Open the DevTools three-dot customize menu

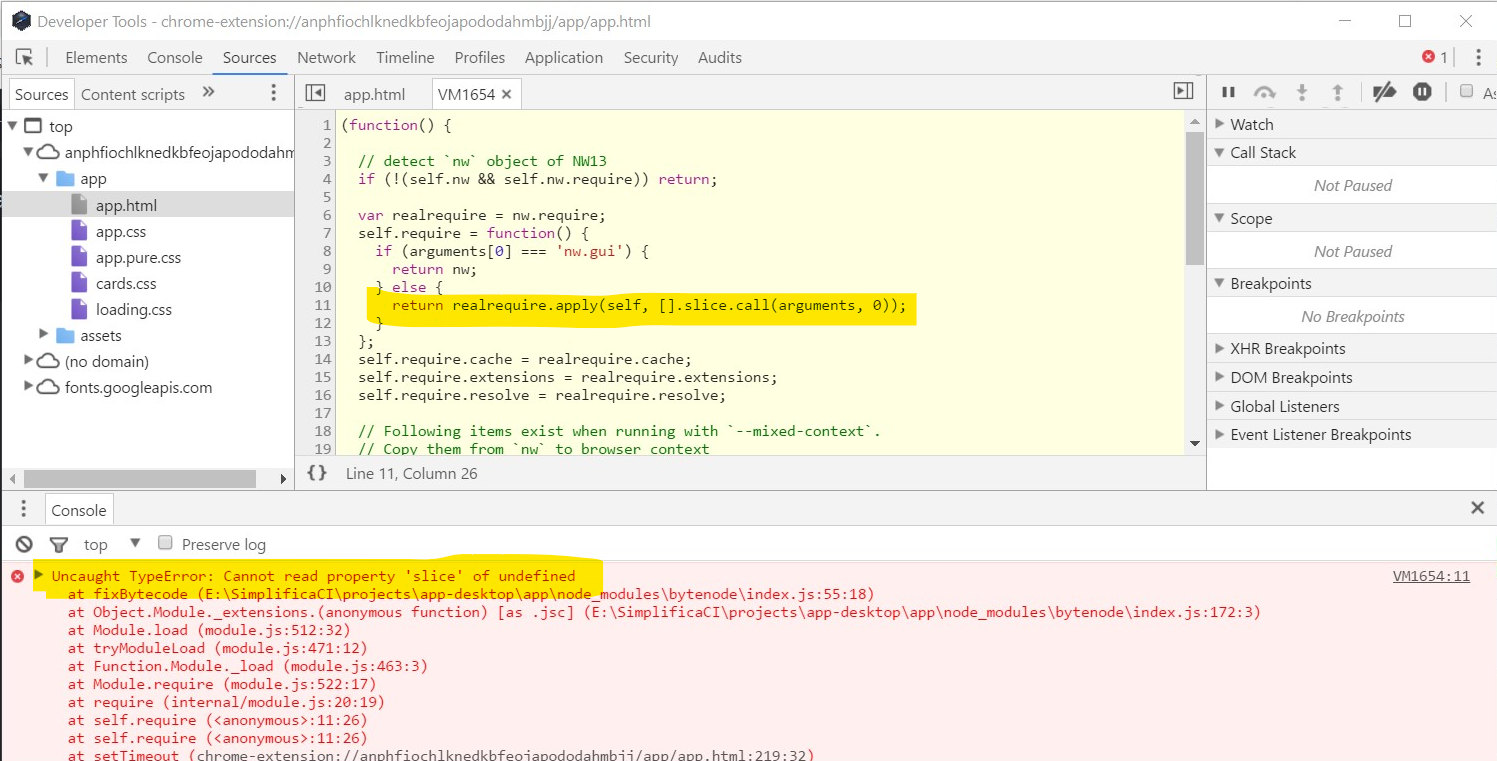click(x=1478, y=58)
